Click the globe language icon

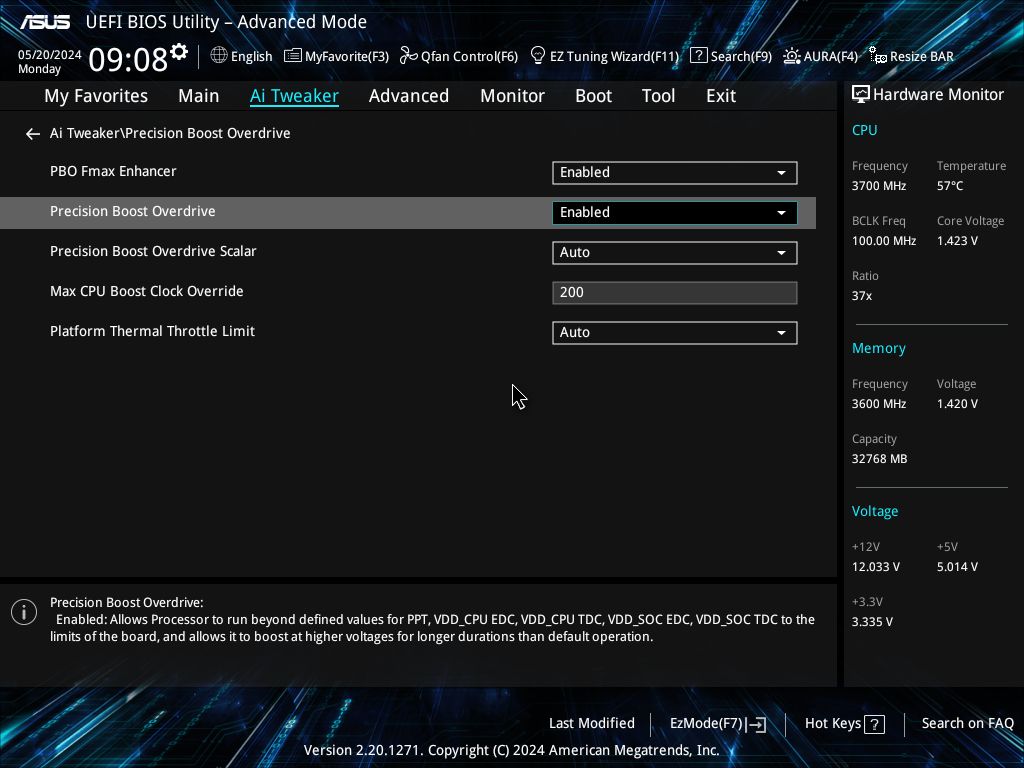click(219, 56)
